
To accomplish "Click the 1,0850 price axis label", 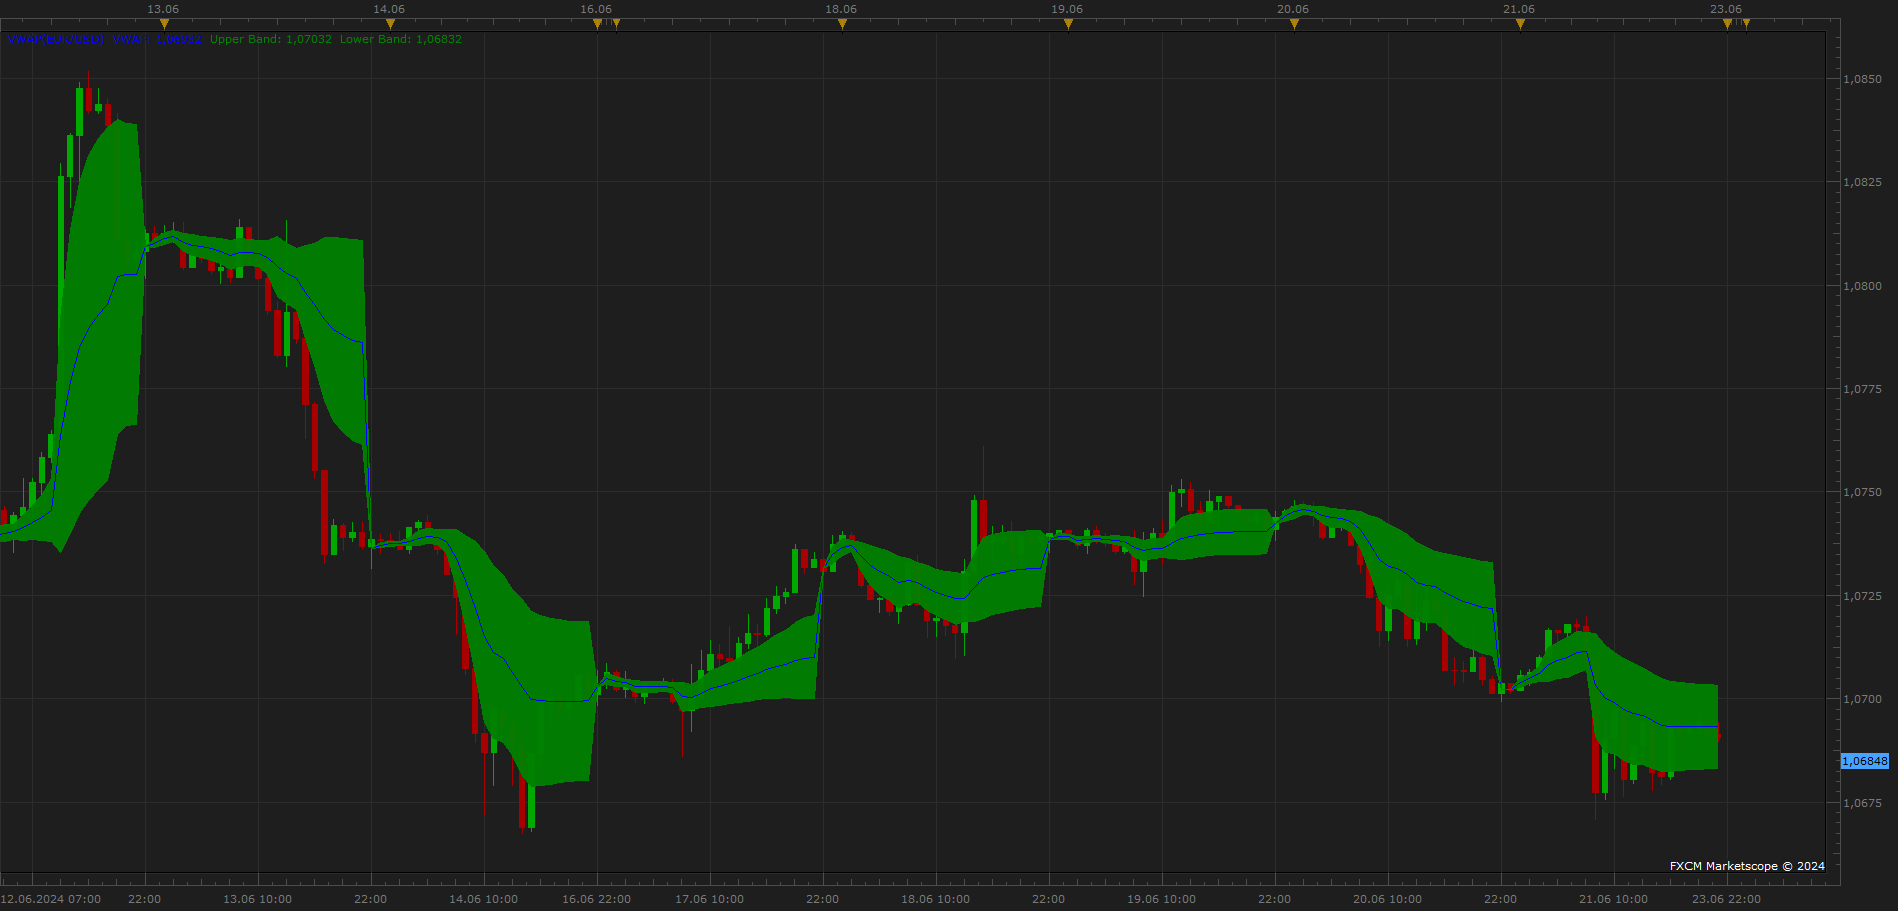I will click(1862, 79).
